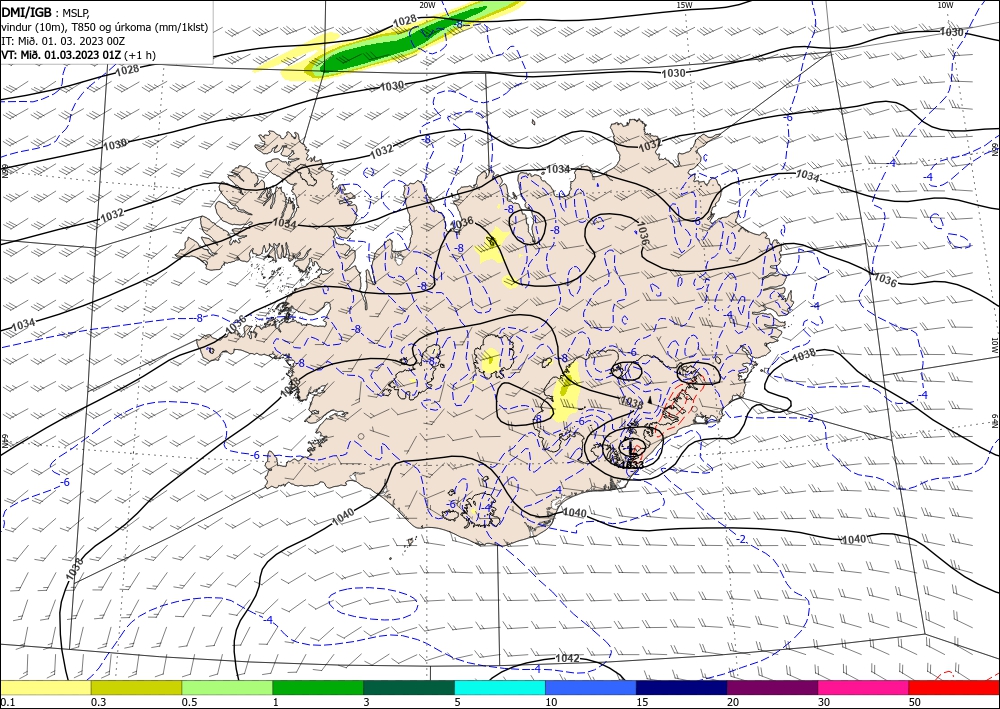Viewport: 1000px width, 709px height.
Task: Click the '1042' isobar label
Action: (568, 658)
